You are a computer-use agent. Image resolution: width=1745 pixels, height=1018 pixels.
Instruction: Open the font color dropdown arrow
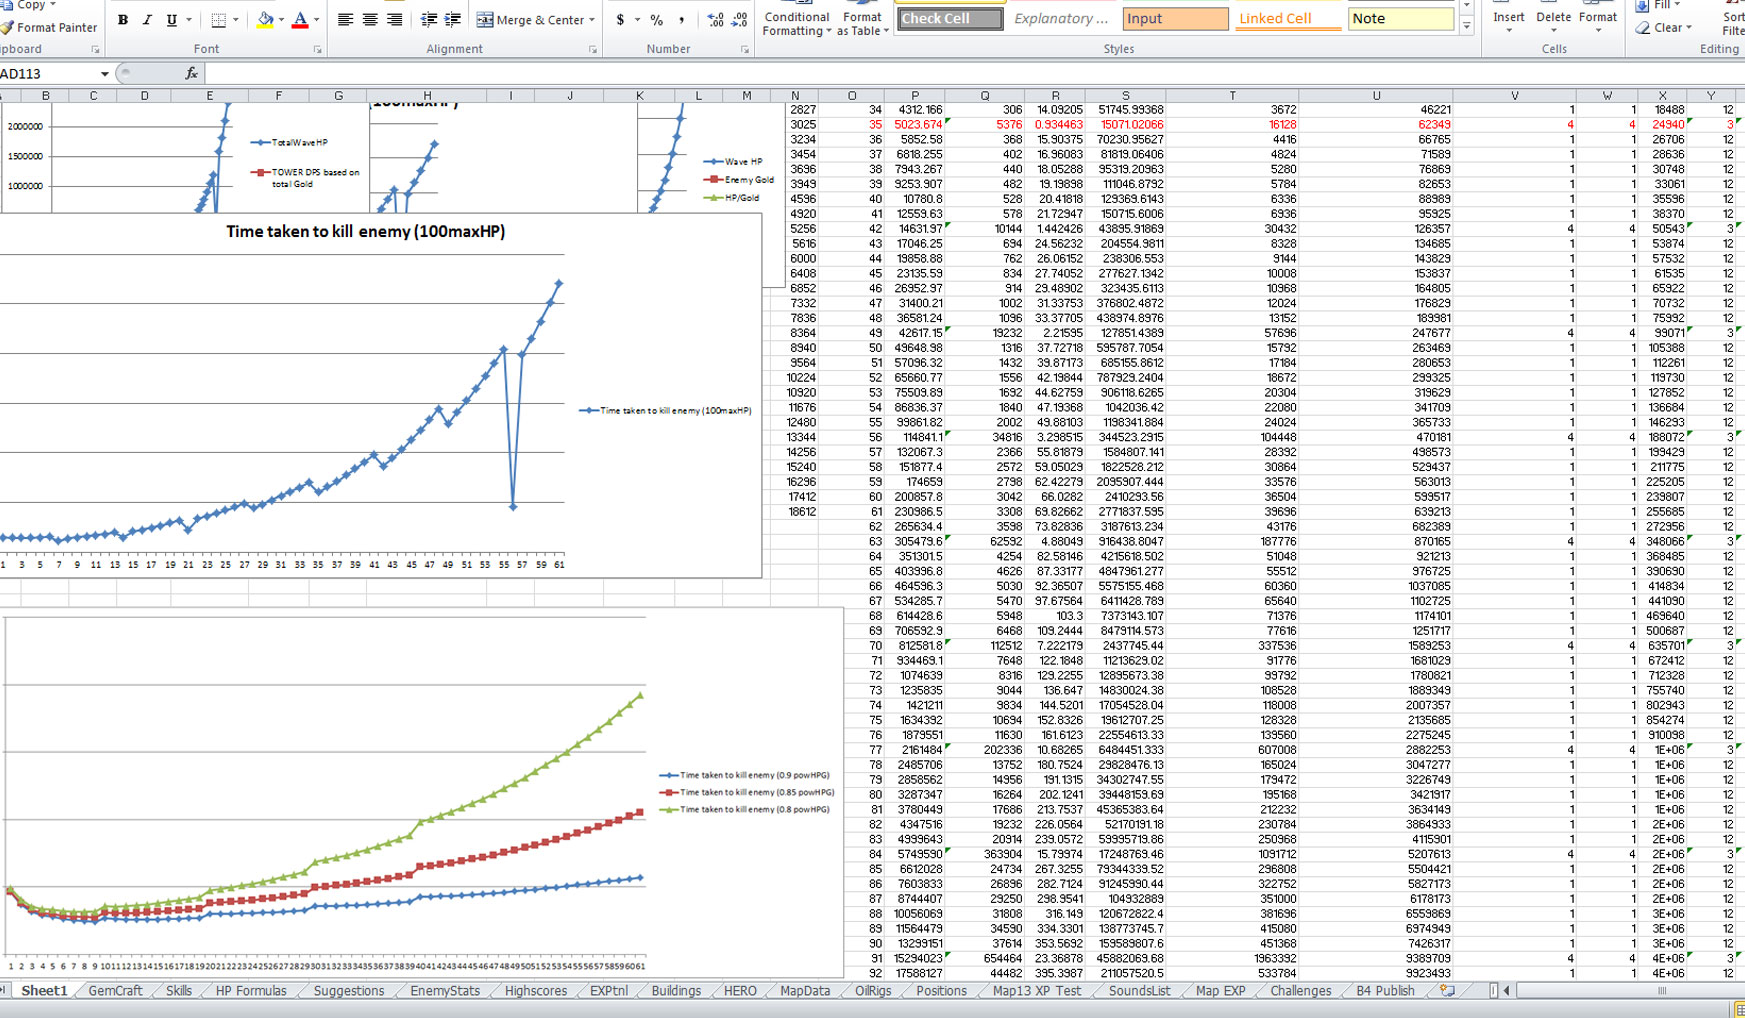click(x=317, y=20)
